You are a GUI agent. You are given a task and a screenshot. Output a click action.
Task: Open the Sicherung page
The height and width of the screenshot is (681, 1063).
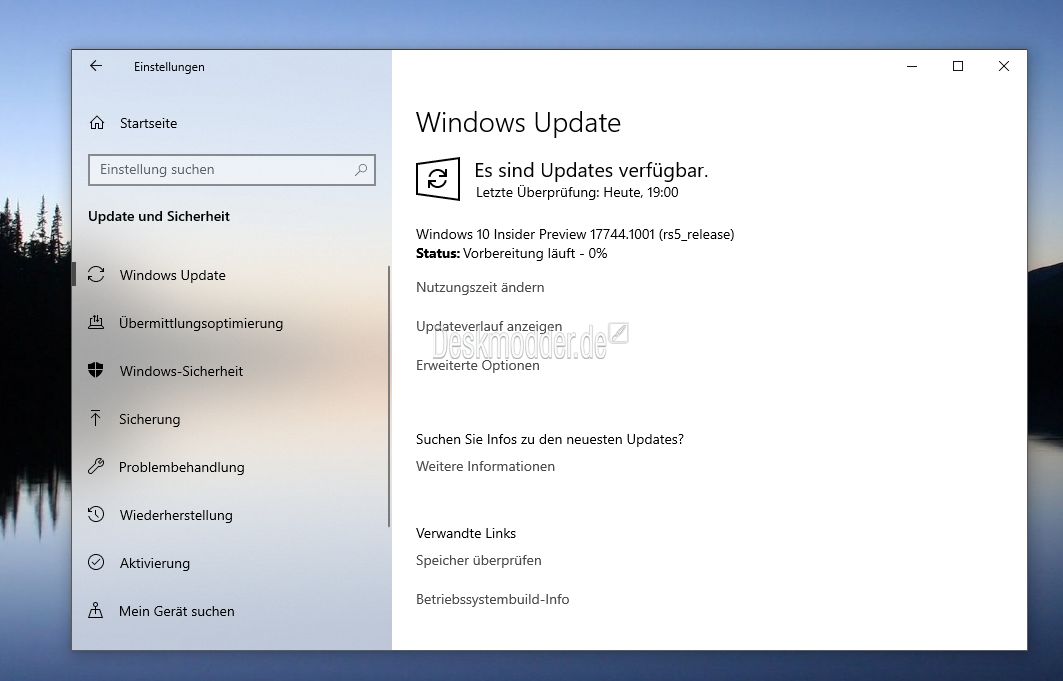(150, 419)
